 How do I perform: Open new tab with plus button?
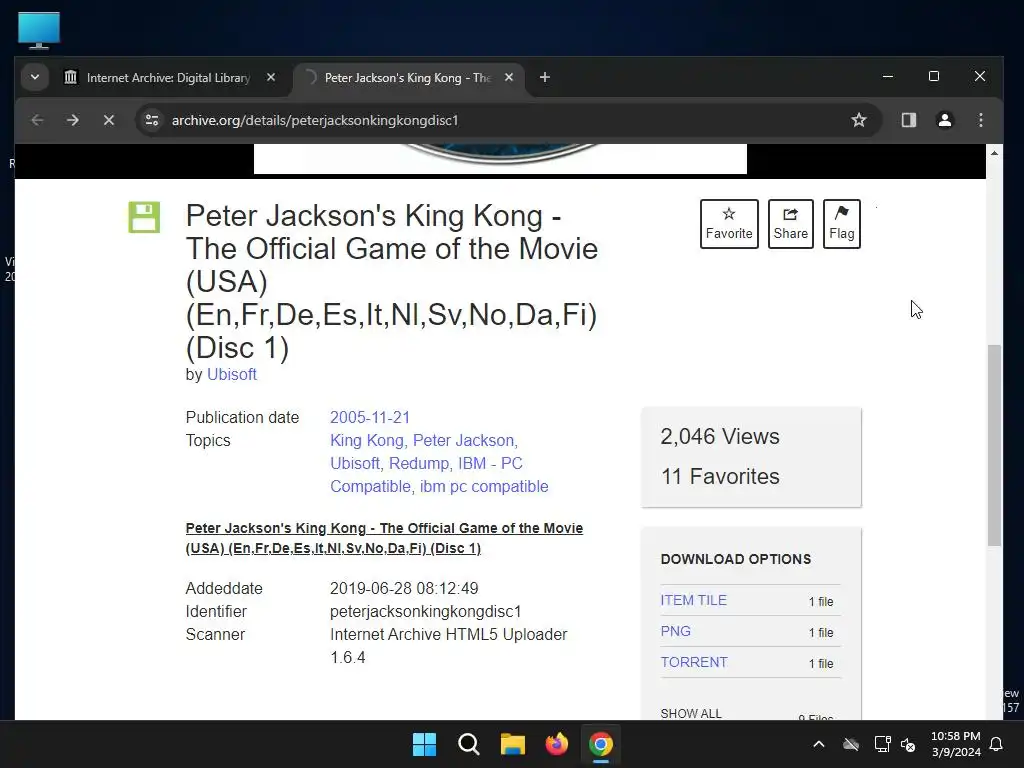(x=545, y=78)
